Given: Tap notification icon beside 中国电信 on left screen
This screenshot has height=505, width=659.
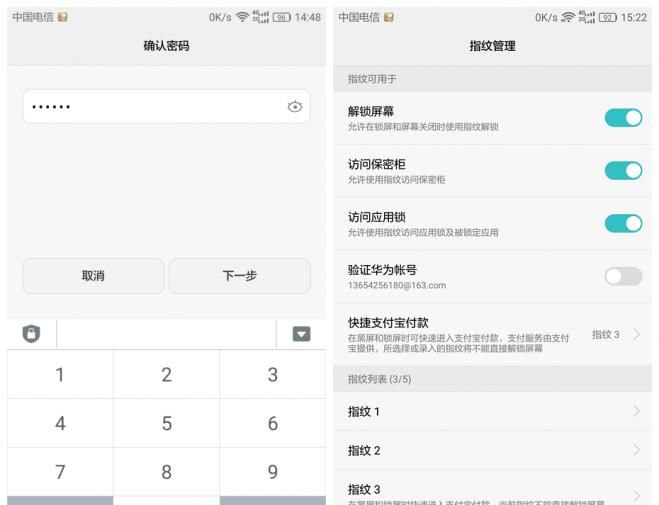Looking at the screenshot, I should pos(63,17).
